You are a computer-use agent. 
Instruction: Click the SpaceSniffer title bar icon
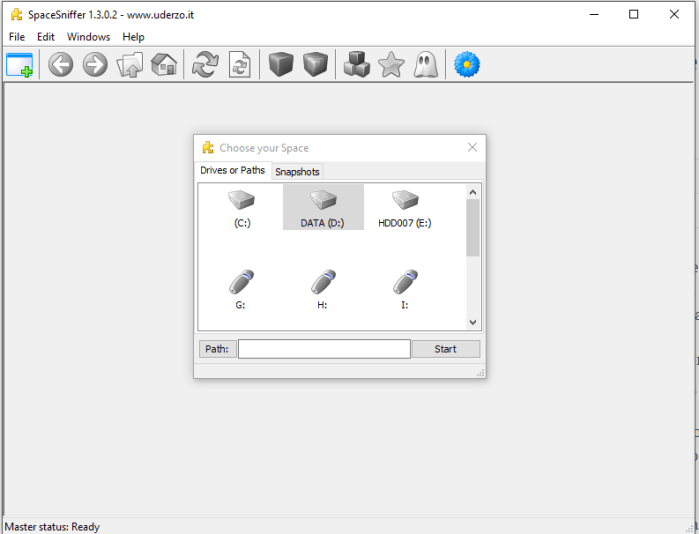[16, 15]
